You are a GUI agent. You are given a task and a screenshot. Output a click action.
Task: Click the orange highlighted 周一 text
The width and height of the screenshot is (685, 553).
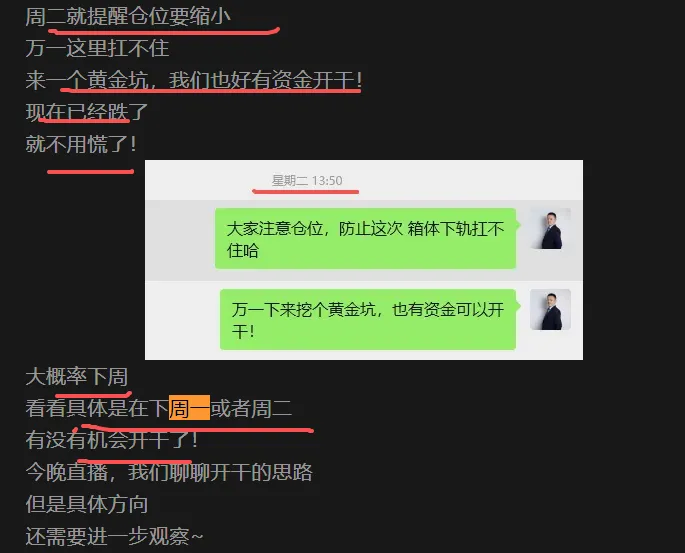(189, 408)
